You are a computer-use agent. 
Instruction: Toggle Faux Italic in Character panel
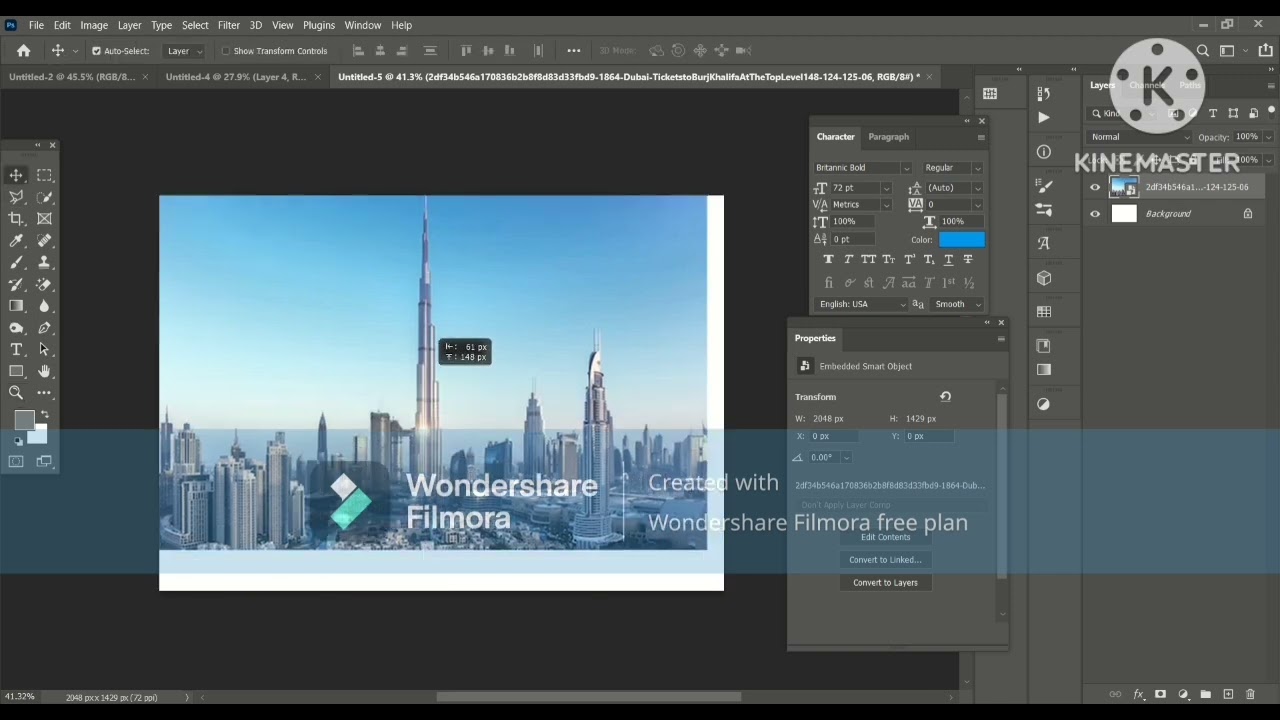849,260
